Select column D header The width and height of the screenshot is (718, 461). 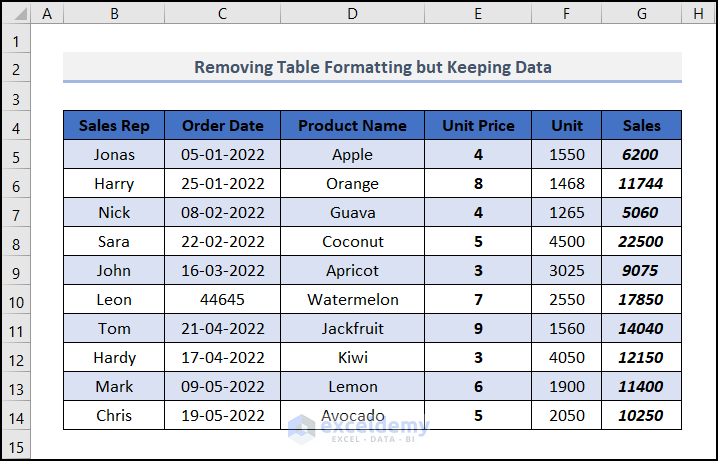[x=352, y=13]
